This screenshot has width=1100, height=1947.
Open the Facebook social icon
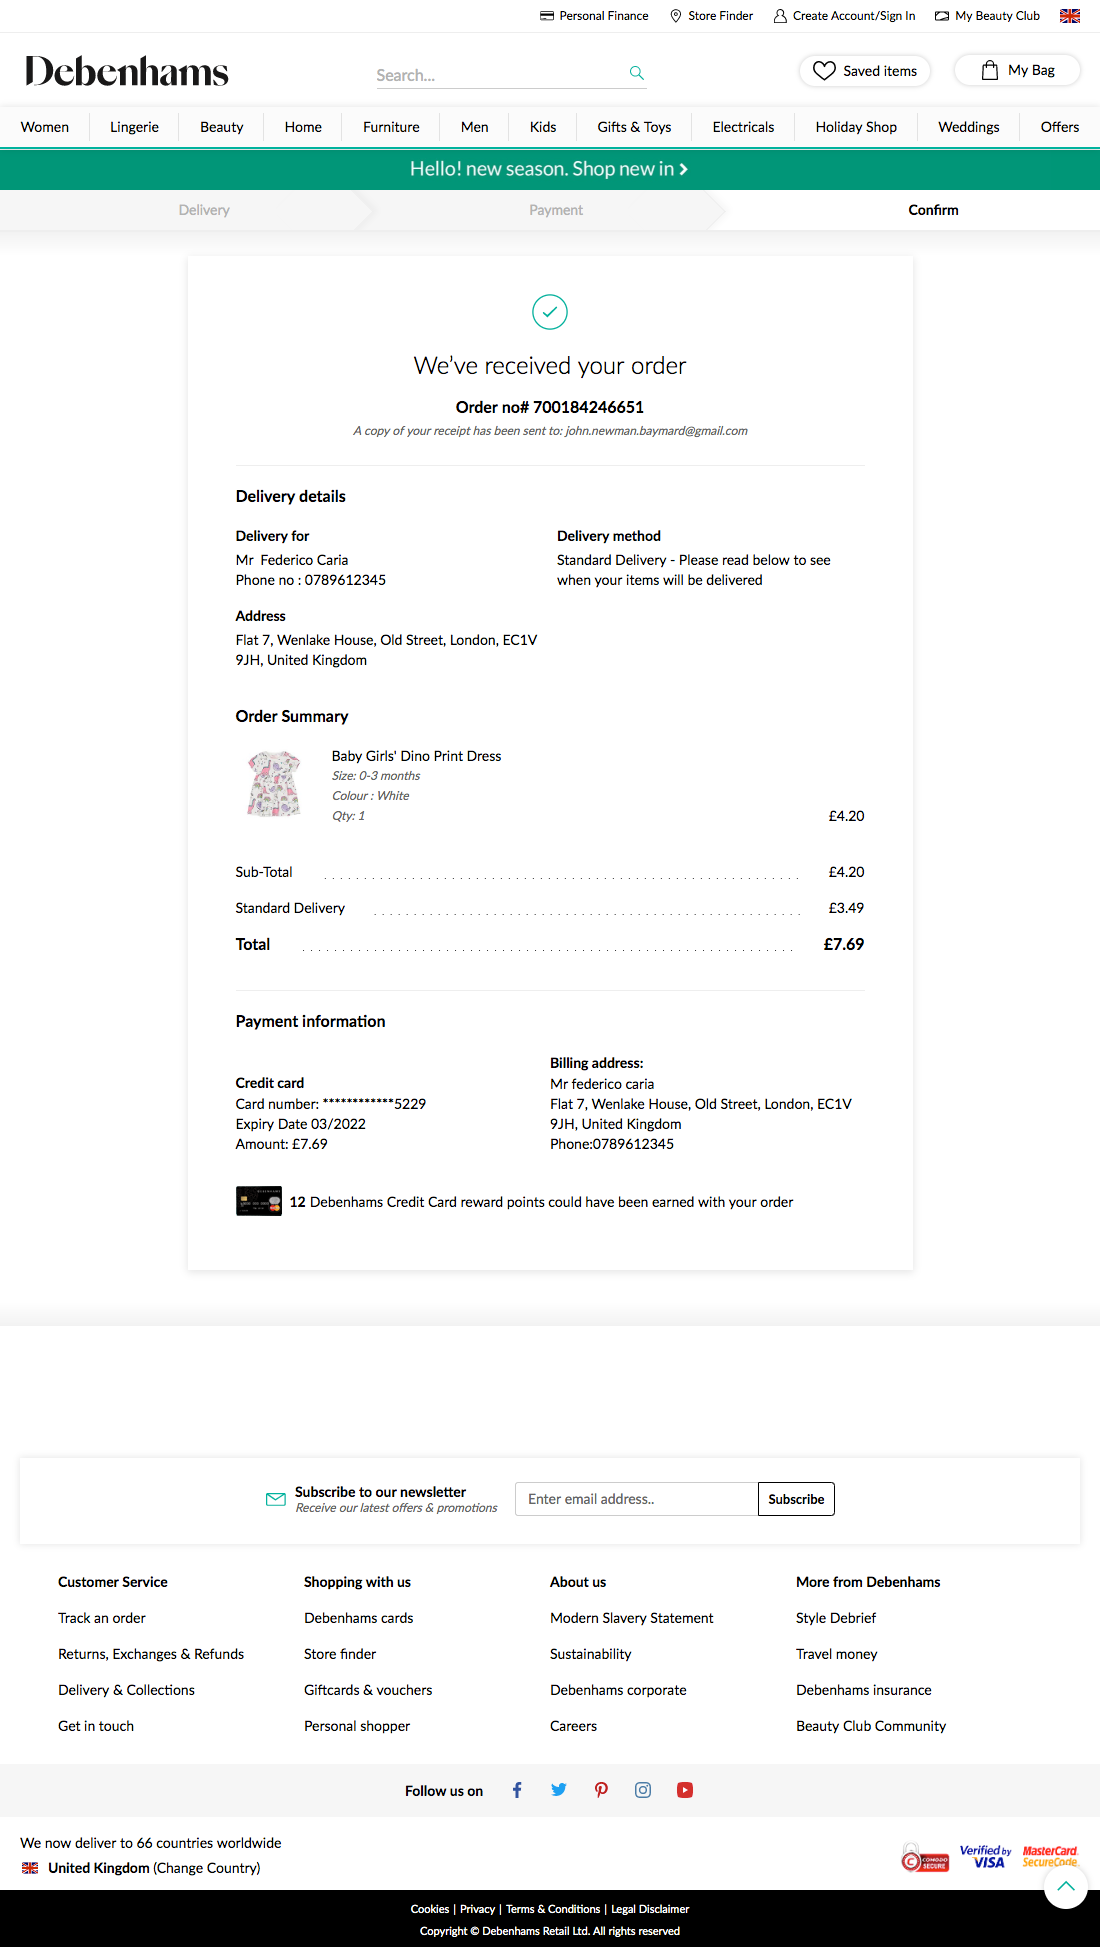coord(516,1790)
